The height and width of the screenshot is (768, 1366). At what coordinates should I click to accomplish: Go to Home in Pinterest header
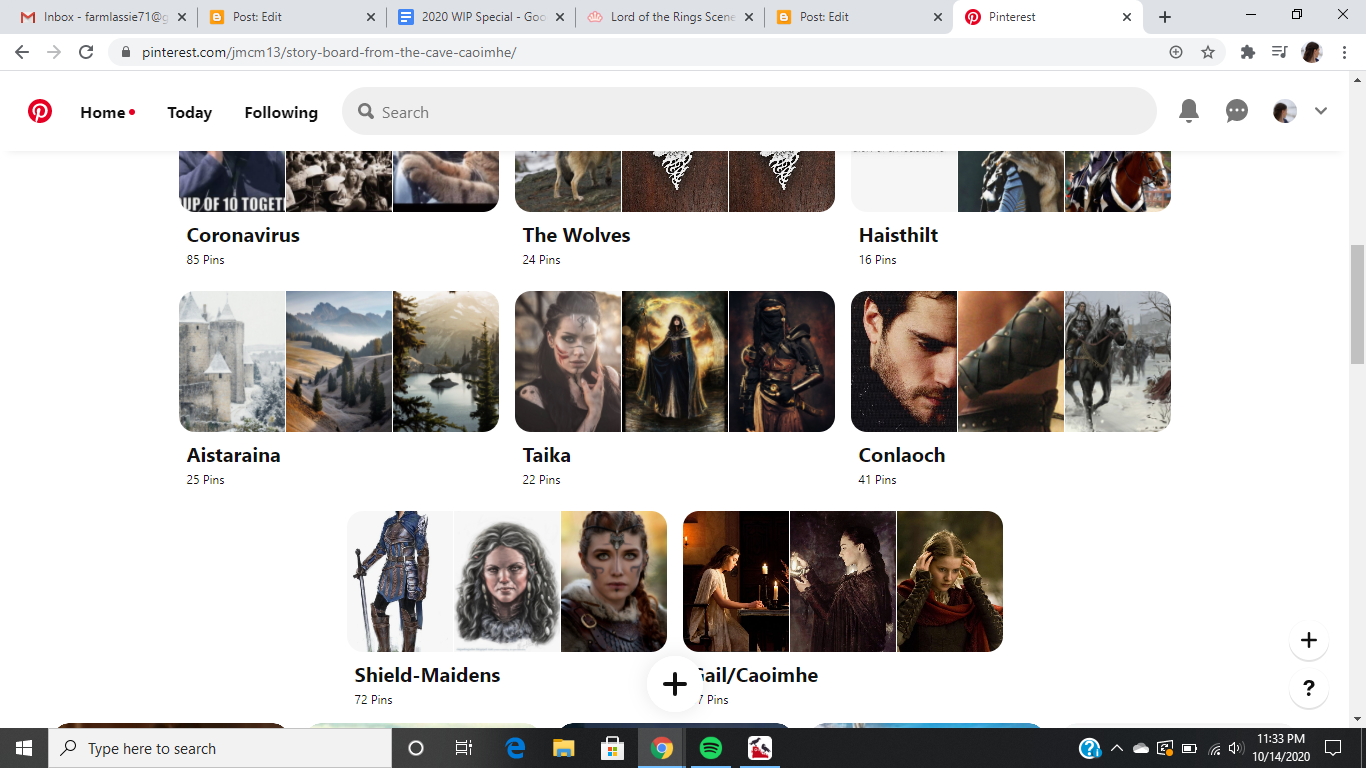[103, 112]
